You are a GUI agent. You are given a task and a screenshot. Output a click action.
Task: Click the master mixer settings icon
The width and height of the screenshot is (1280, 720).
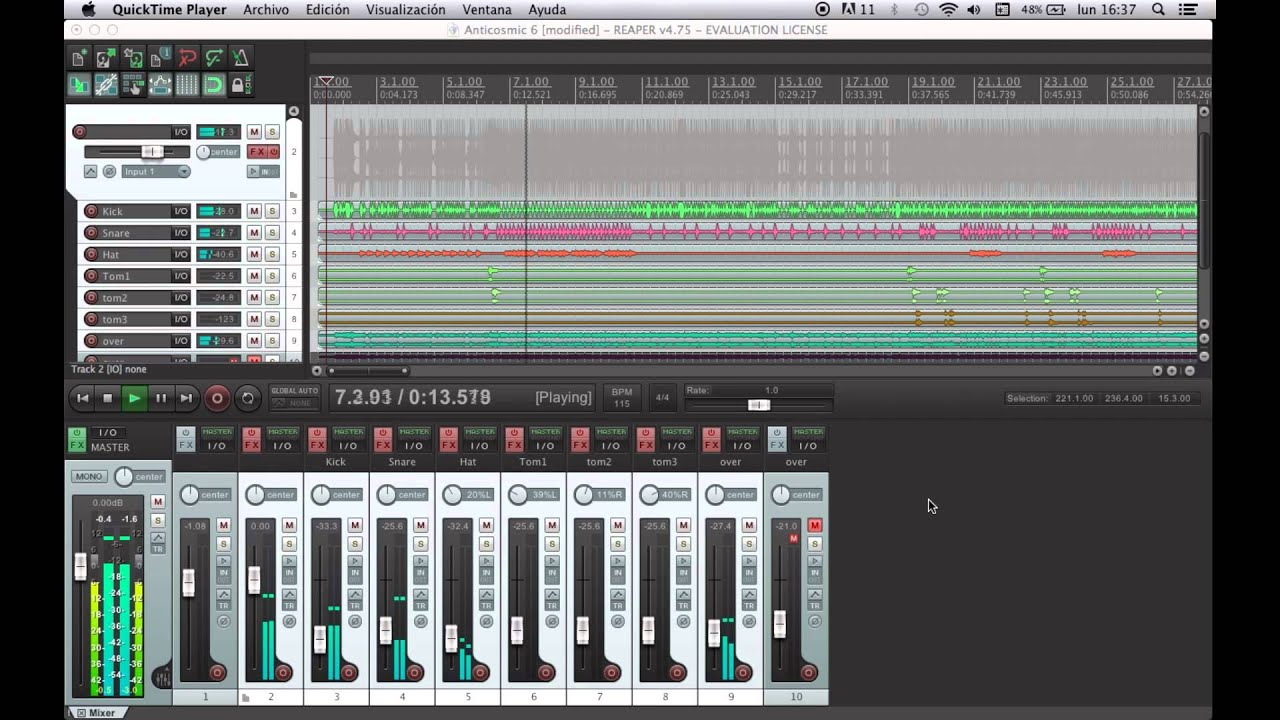point(161,678)
